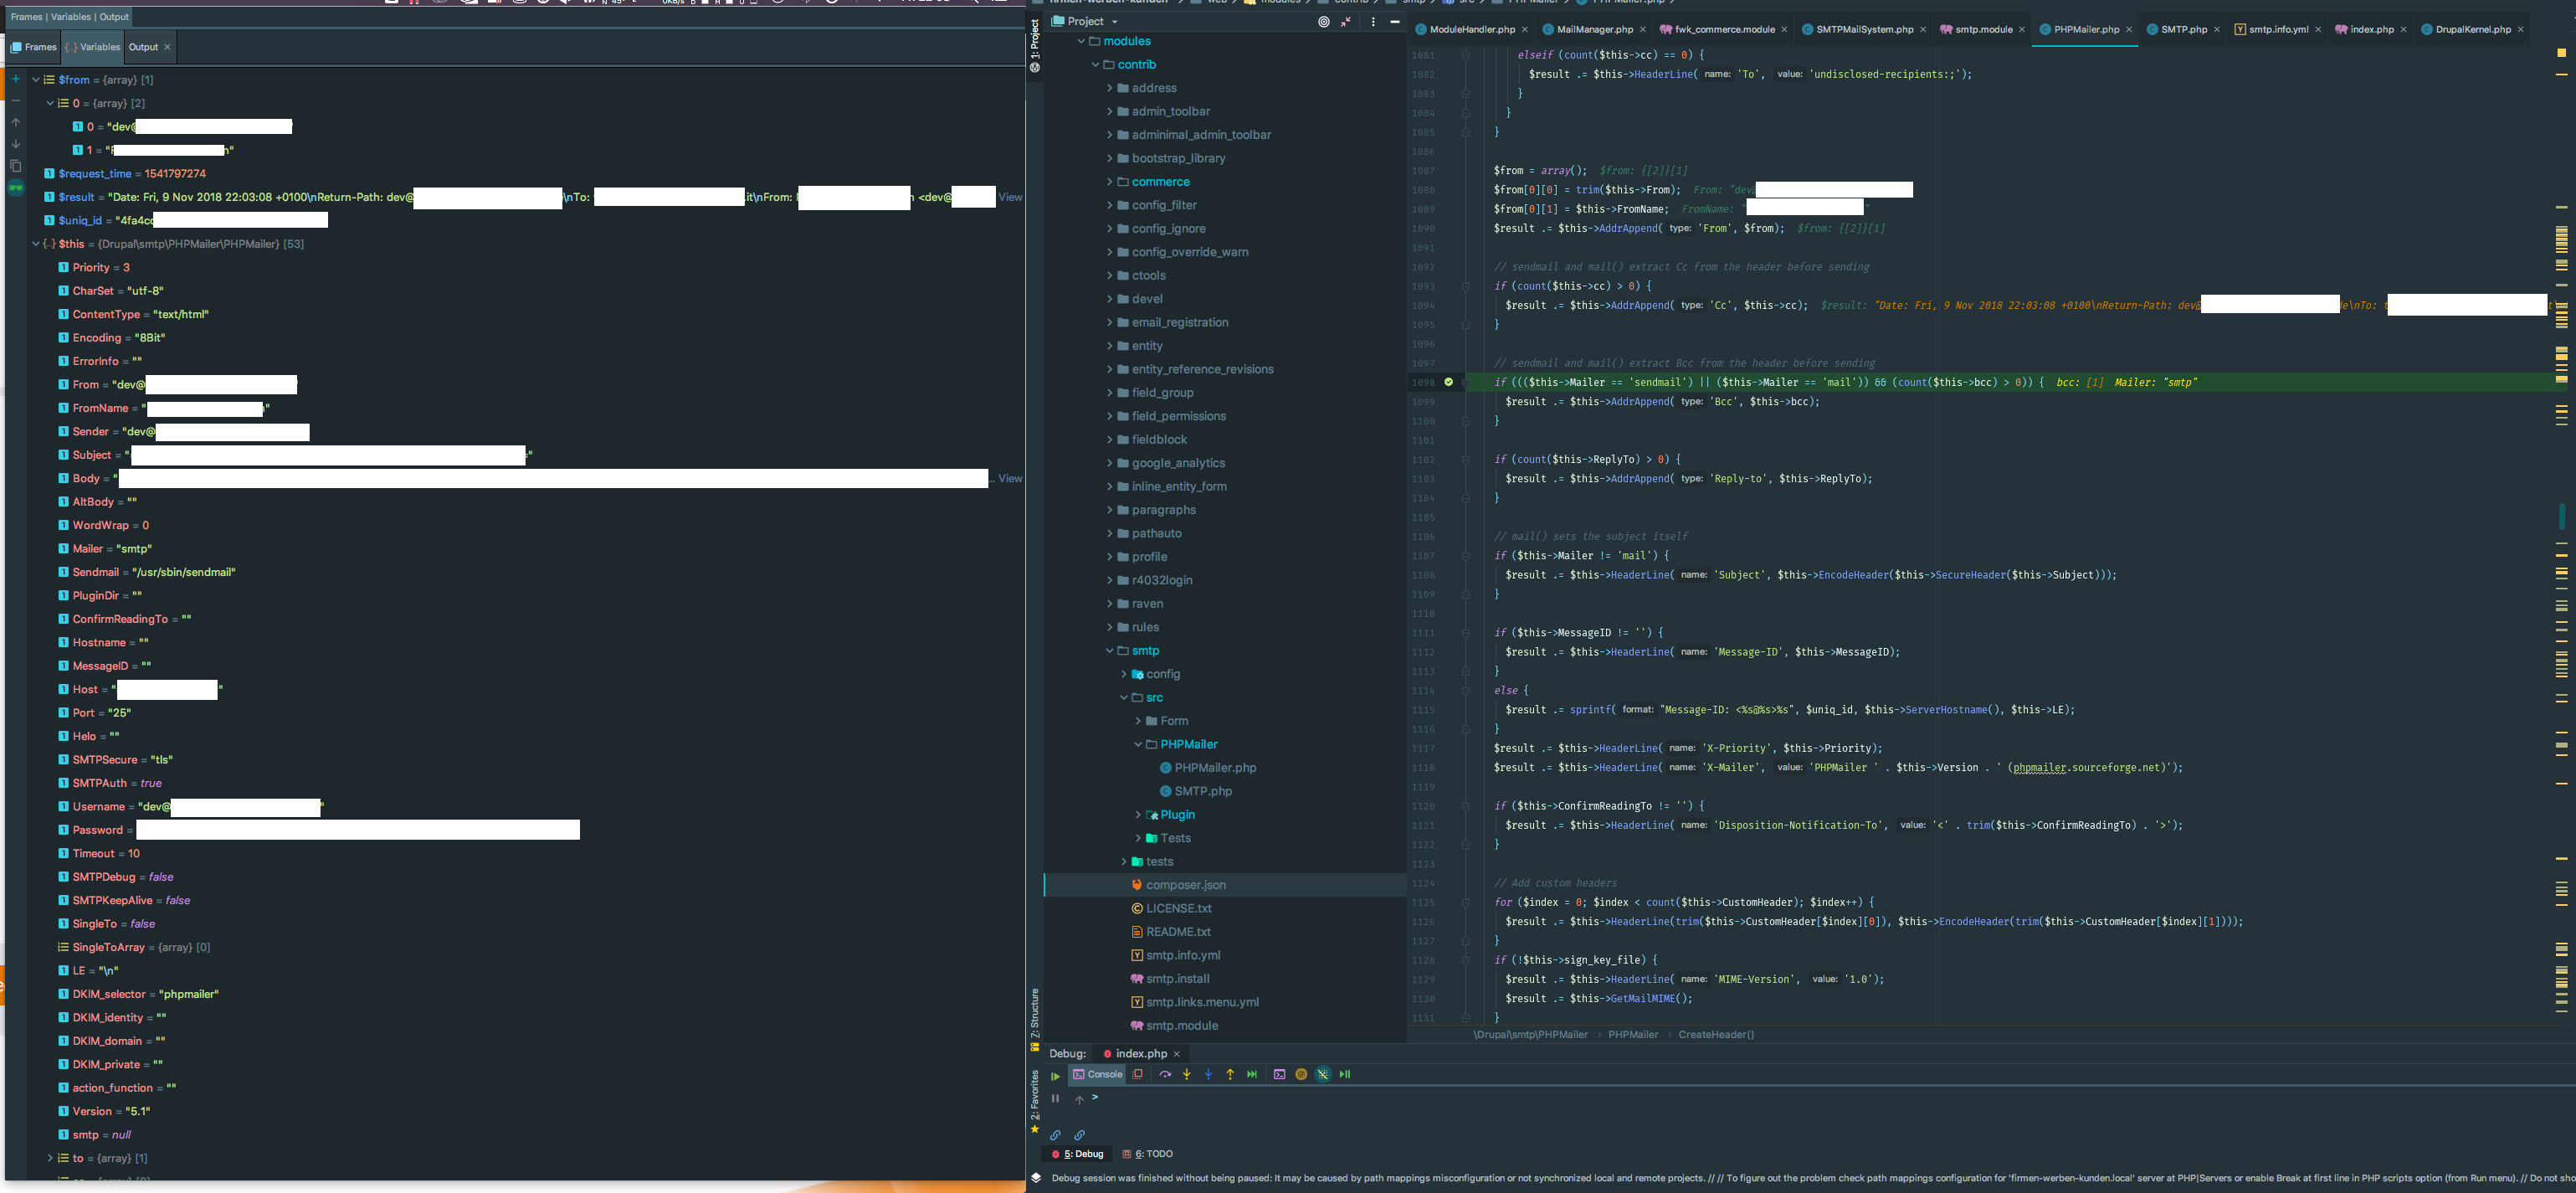Collapse the smtp folder

click(1110, 651)
